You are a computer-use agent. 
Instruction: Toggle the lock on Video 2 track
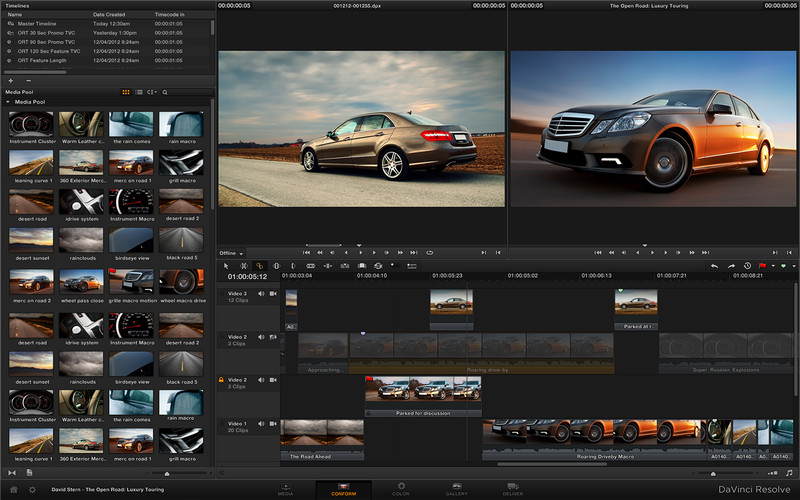tap(221, 380)
